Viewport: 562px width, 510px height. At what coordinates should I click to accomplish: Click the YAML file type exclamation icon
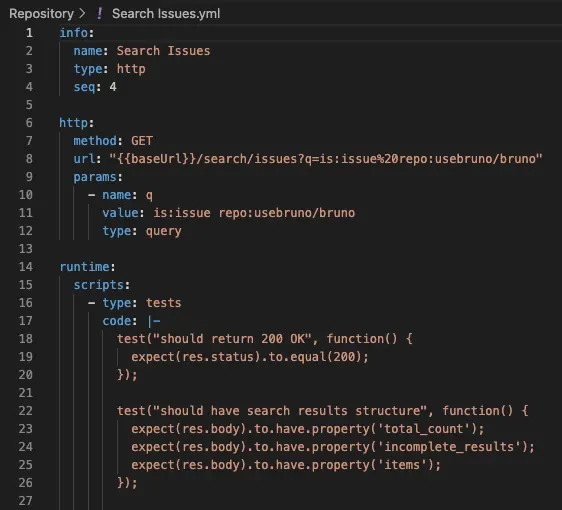tap(99, 14)
